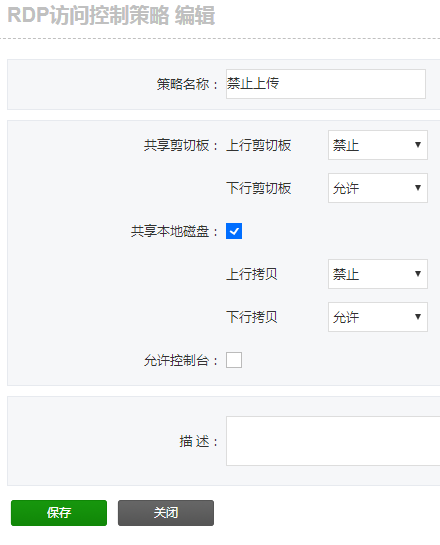This screenshot has height=545, width=440.
Task: Click the gray 关闭 button
Action: coord(166,513)
